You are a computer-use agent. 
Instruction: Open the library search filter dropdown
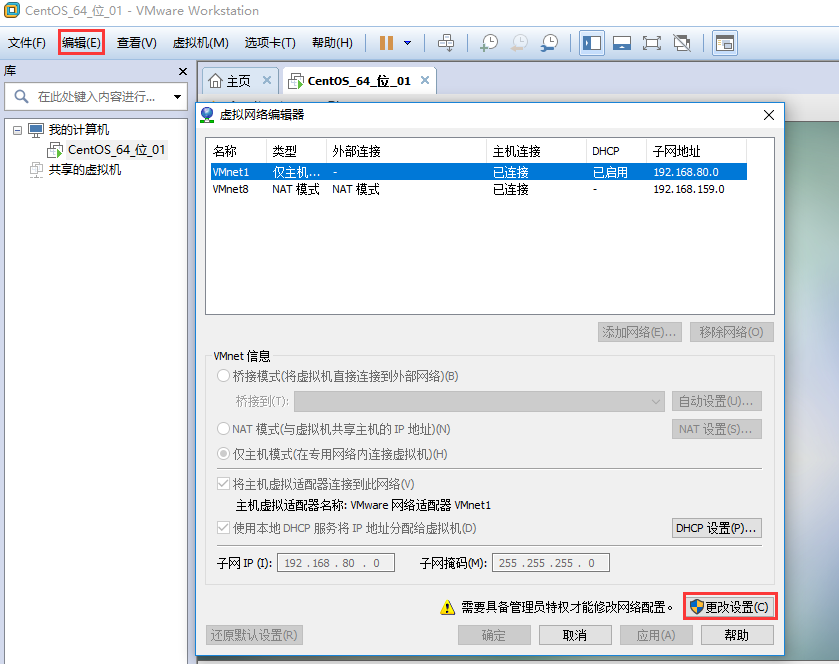click(177, 97)
